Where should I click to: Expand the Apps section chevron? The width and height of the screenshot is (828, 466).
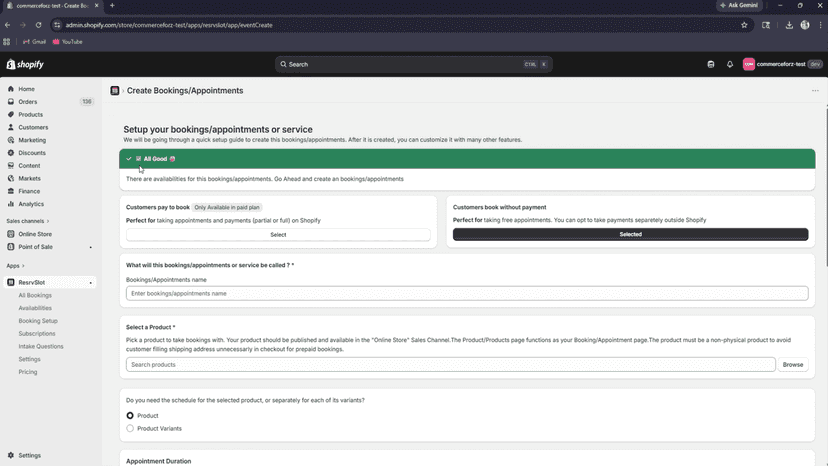23,266
